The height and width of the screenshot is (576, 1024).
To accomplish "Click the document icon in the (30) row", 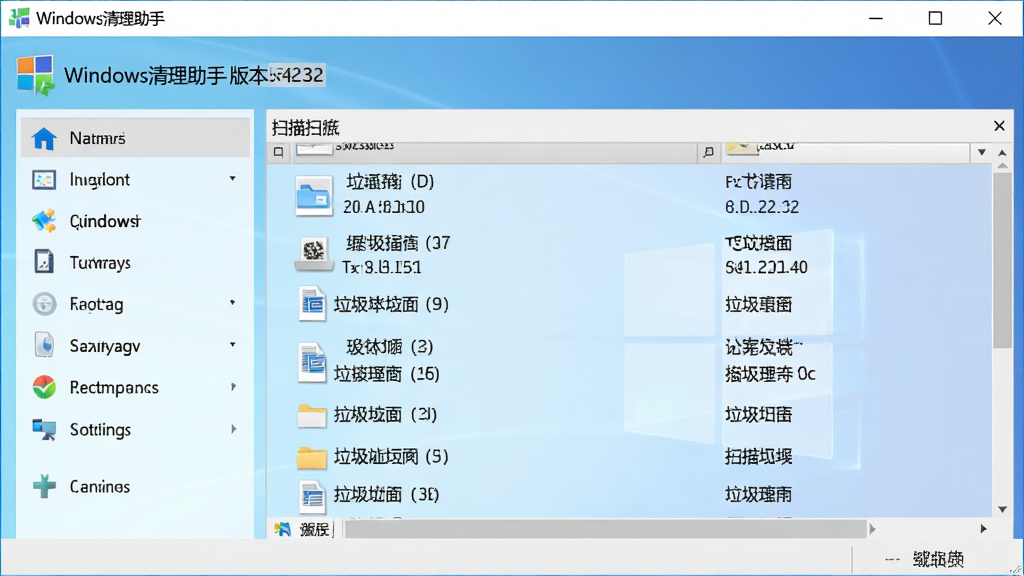I will 312,496.
